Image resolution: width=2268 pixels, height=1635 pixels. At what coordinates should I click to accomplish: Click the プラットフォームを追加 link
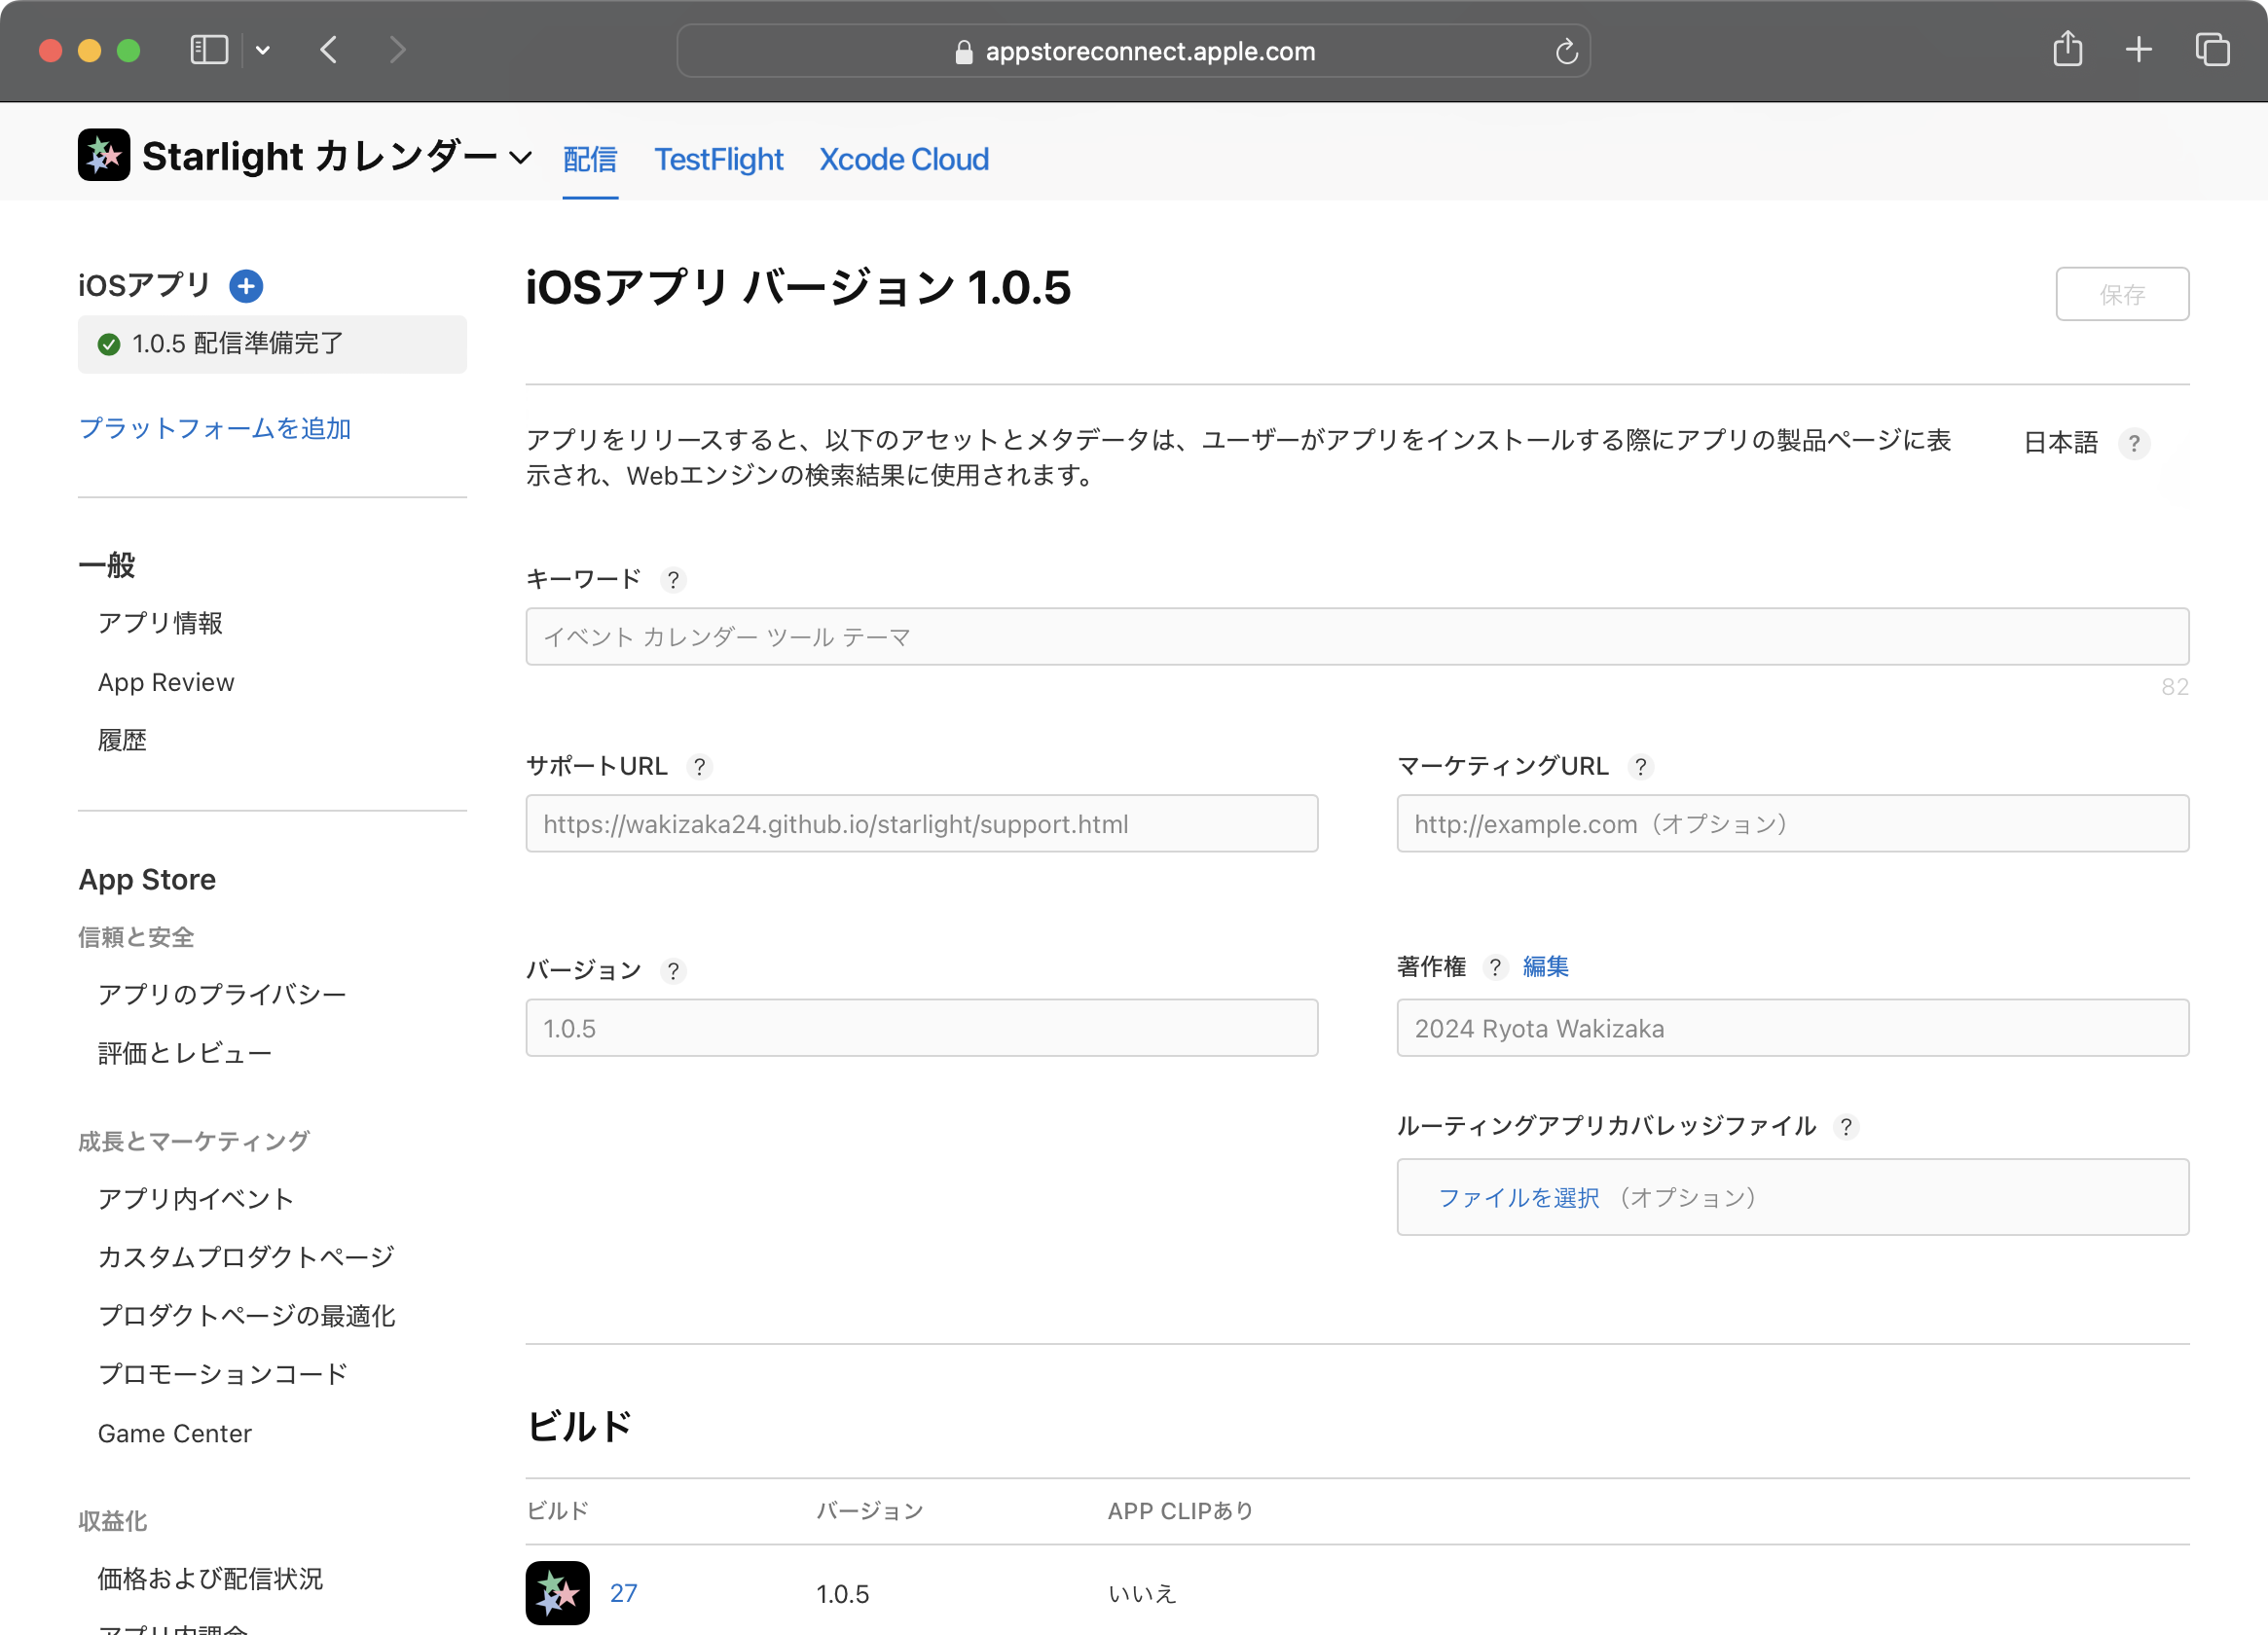click(x=215, y=429)
